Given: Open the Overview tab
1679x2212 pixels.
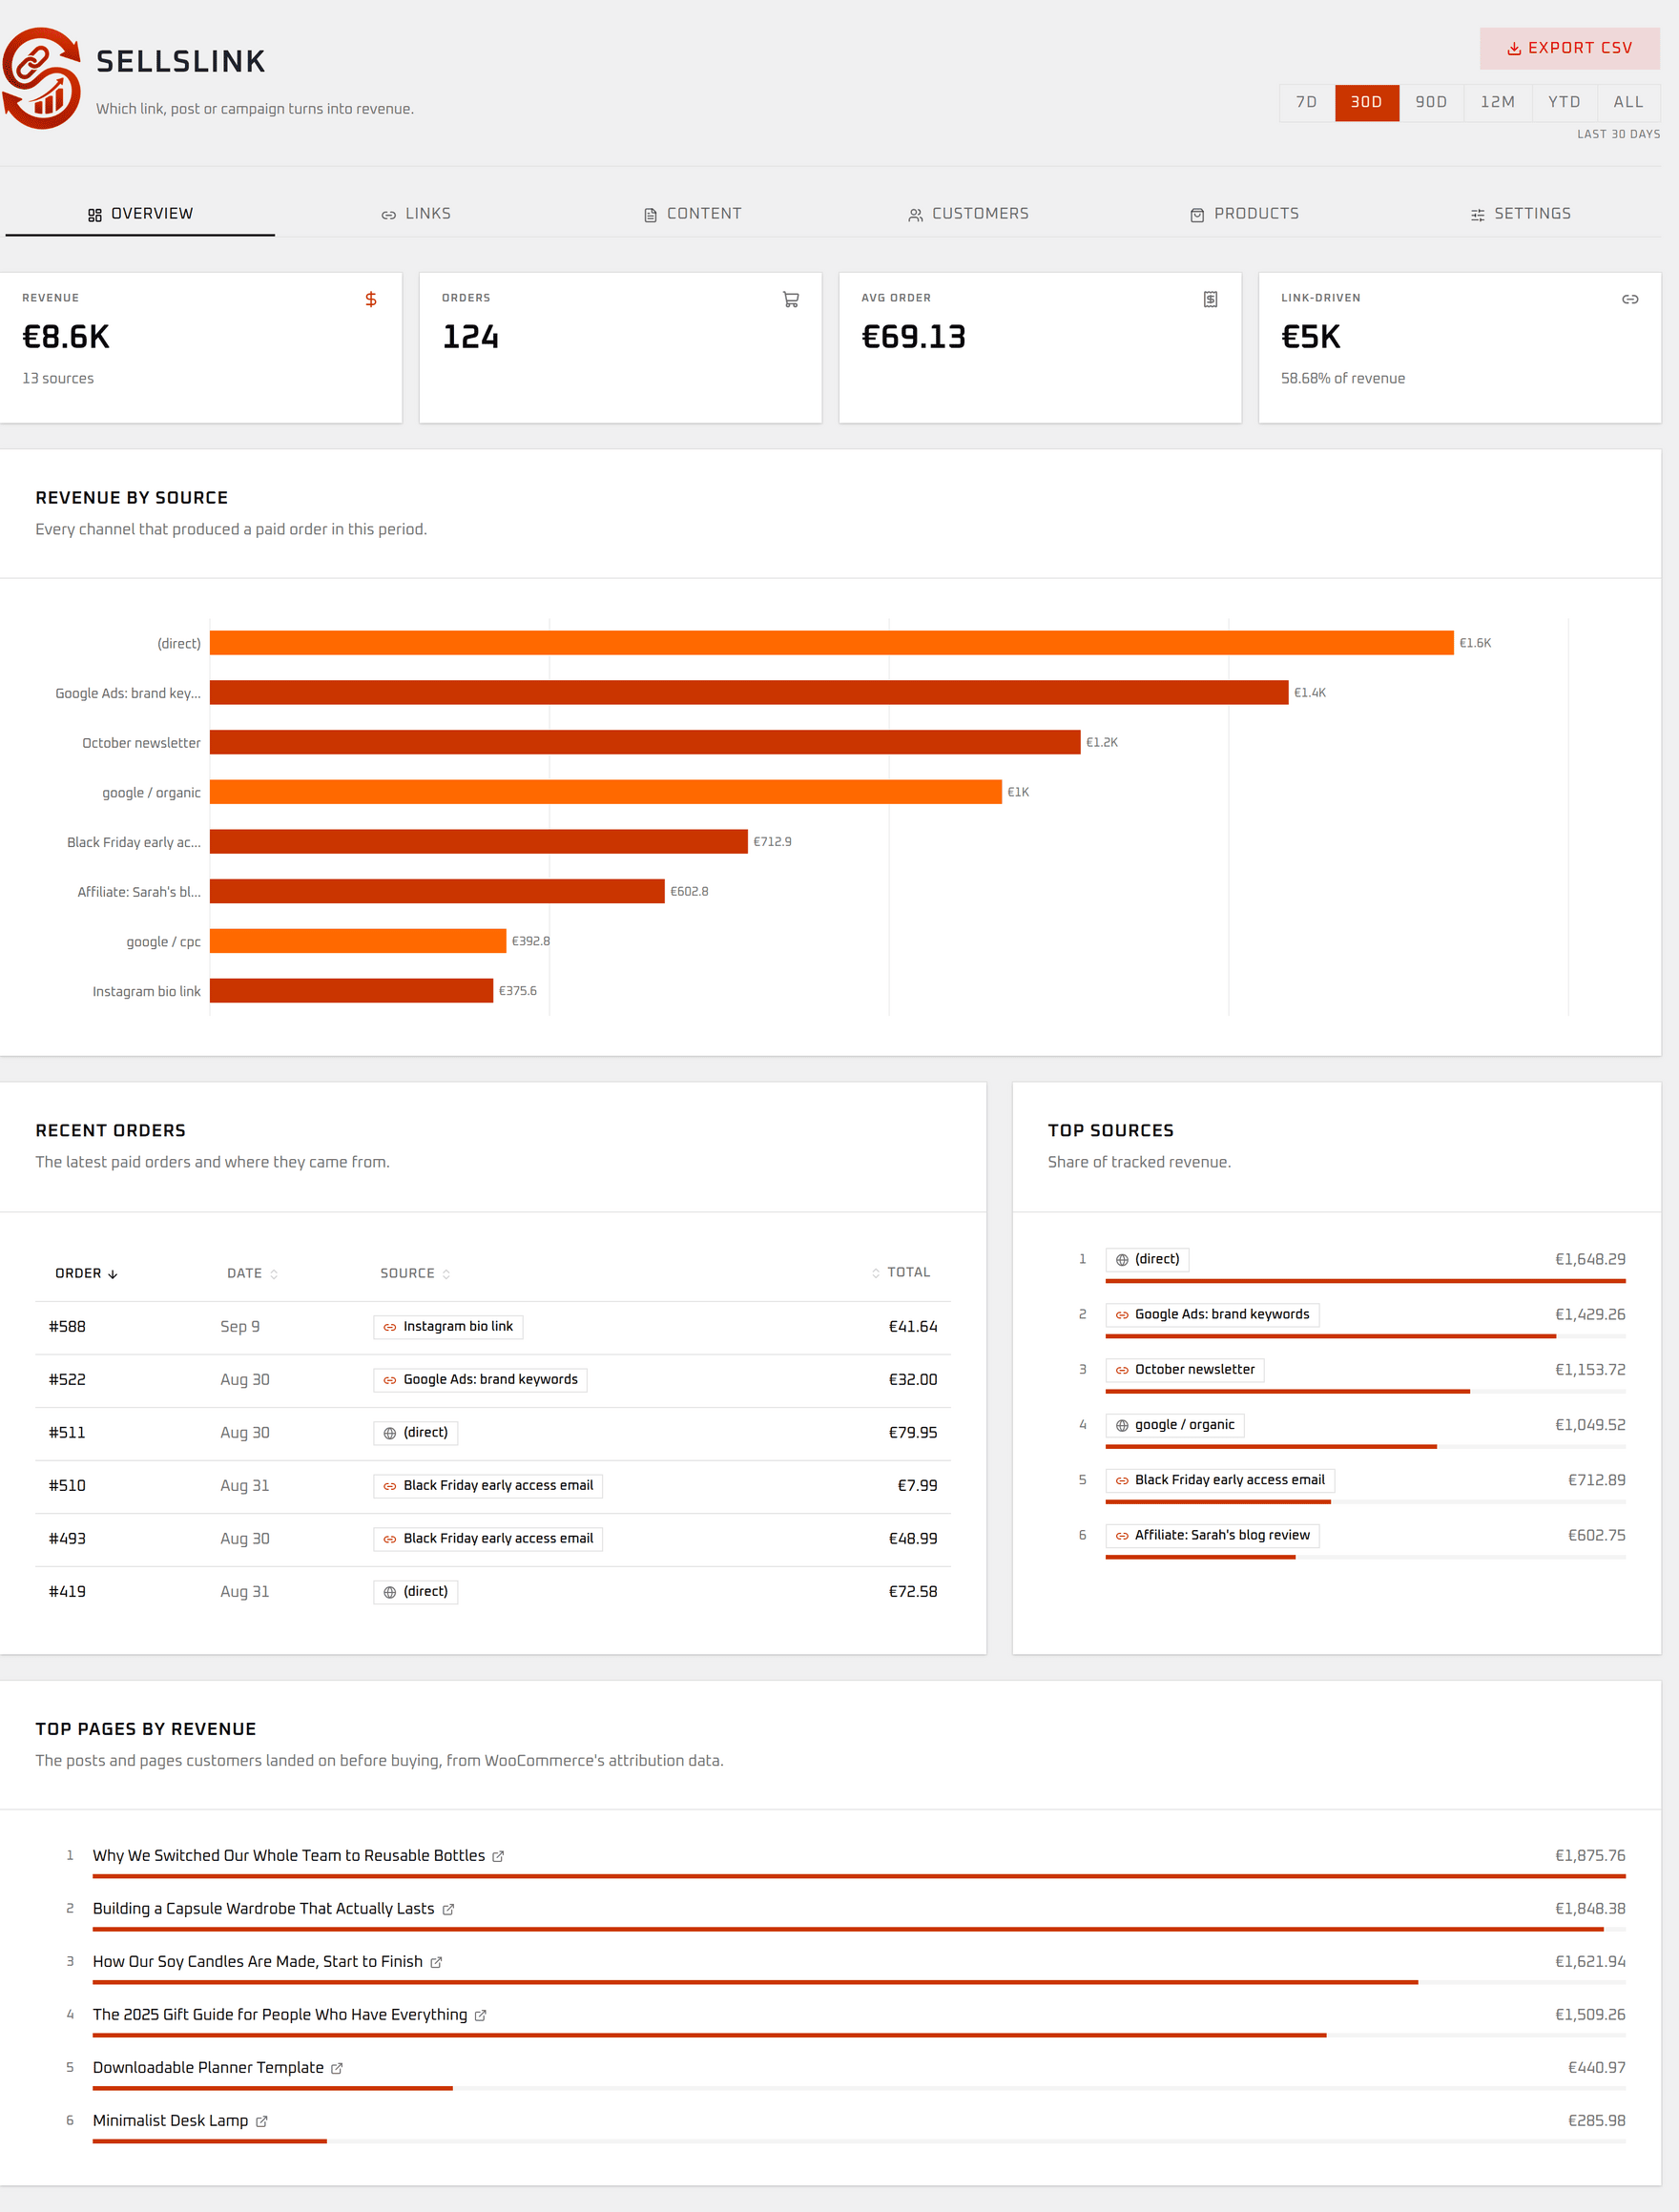Looking at the screenshot, I should coord(140,214).
